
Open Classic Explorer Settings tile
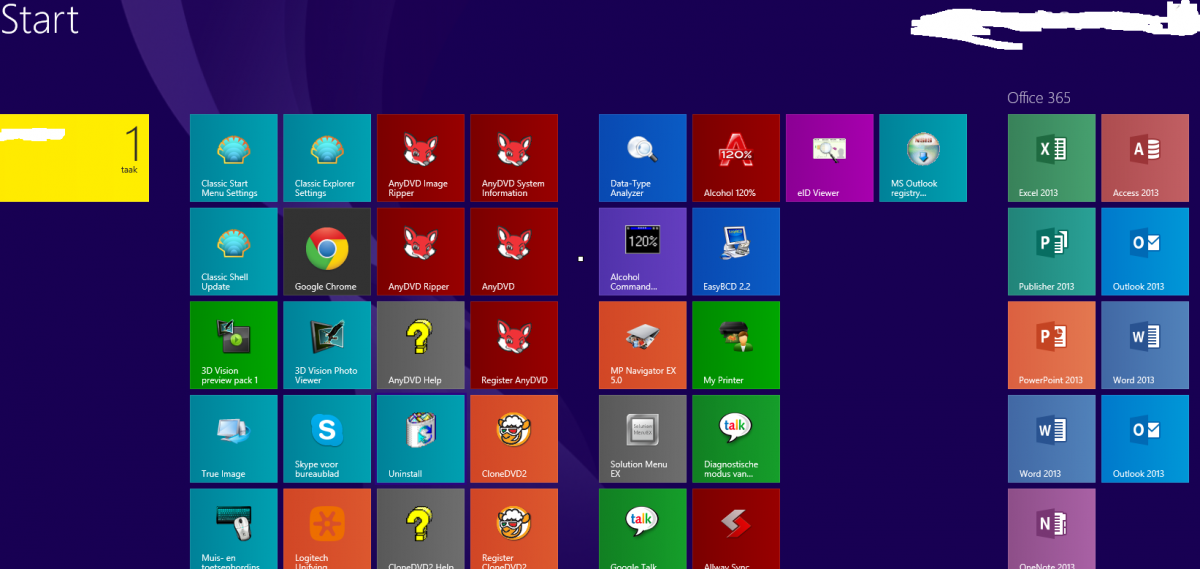pyautogui.click(x=327, y=158)
